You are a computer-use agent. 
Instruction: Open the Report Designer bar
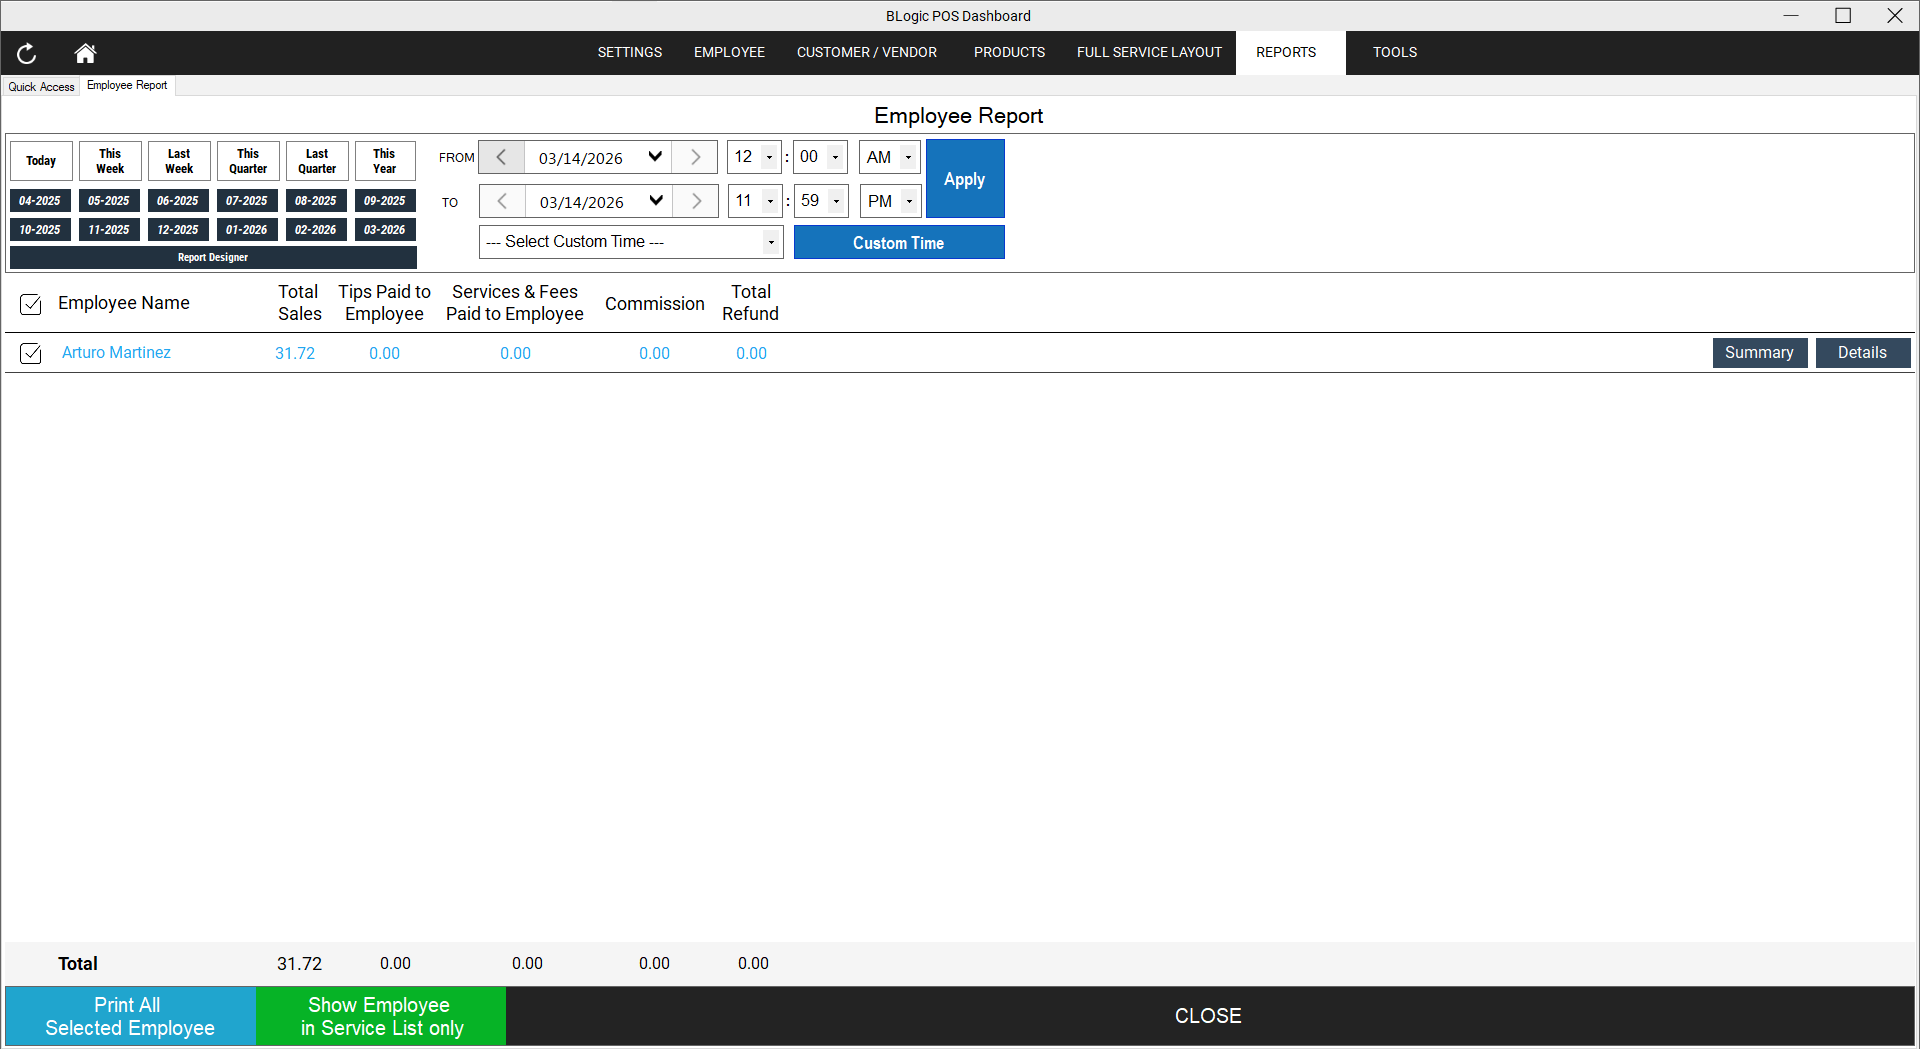pos(213,258)
